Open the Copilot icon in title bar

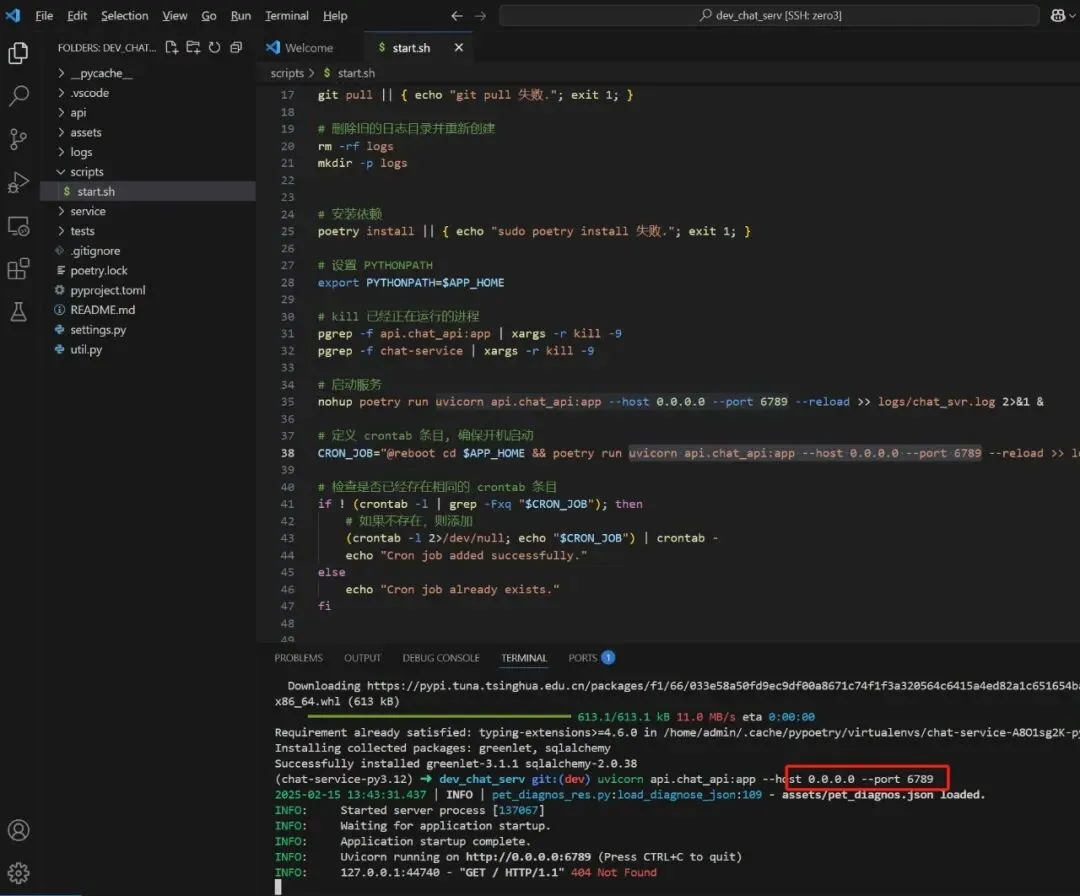click(1058, 15)
